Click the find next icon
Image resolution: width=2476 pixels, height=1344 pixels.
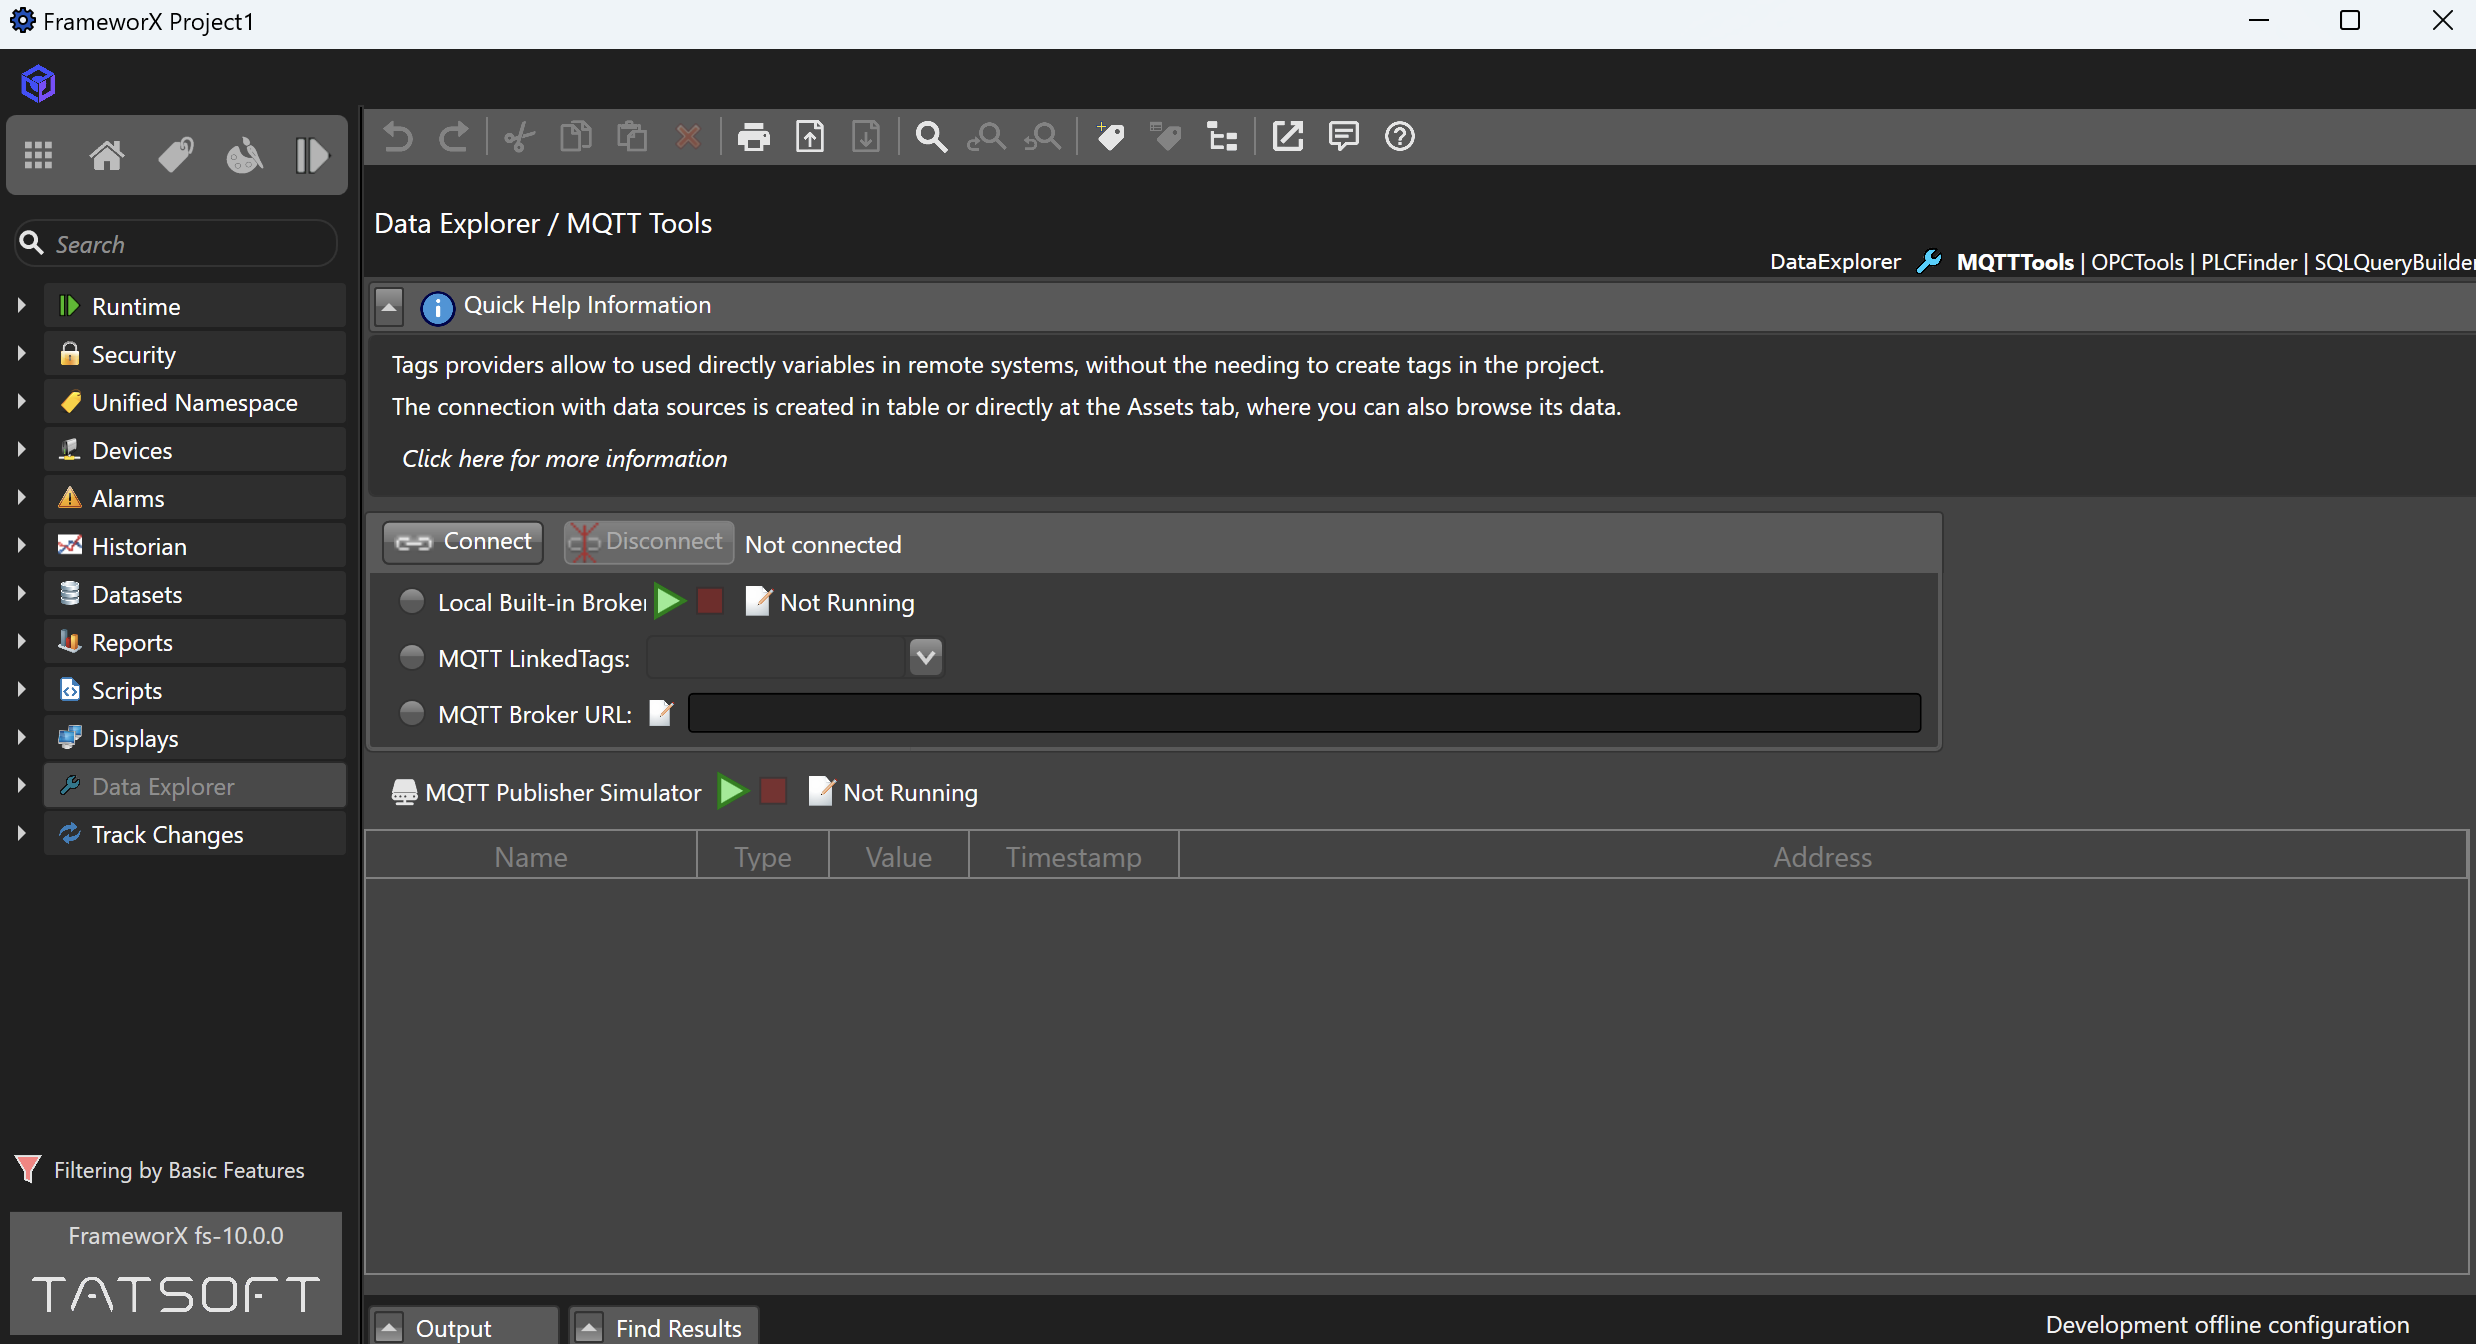pos(1043,136)
